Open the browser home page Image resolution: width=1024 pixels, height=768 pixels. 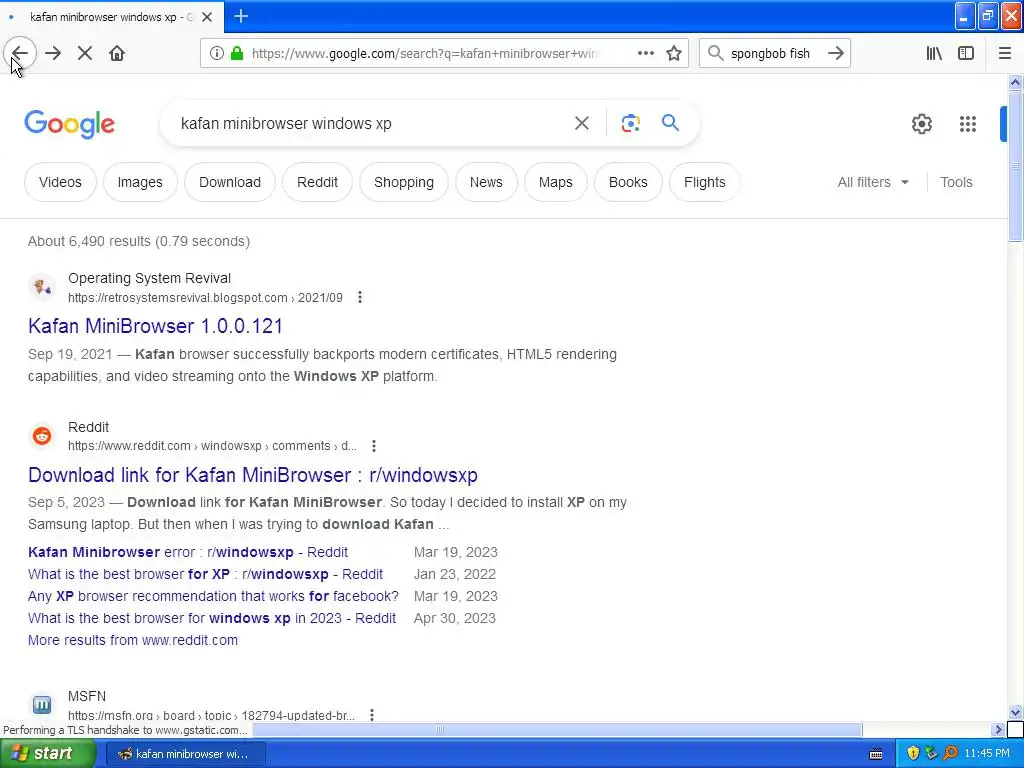pos(117,54)
